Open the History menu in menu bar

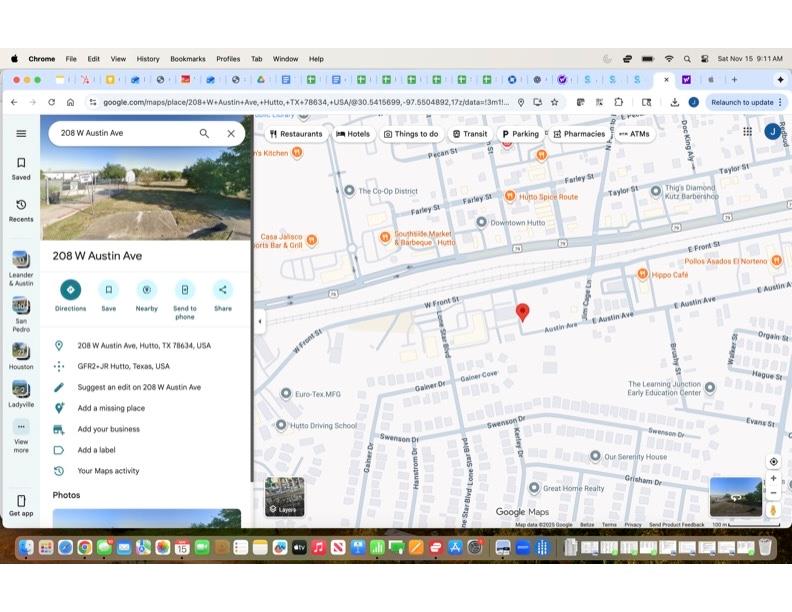click(148, 59)
